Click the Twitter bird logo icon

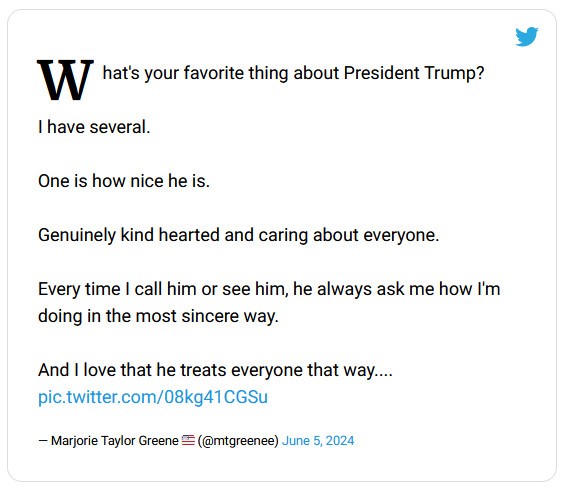point(526,36)
